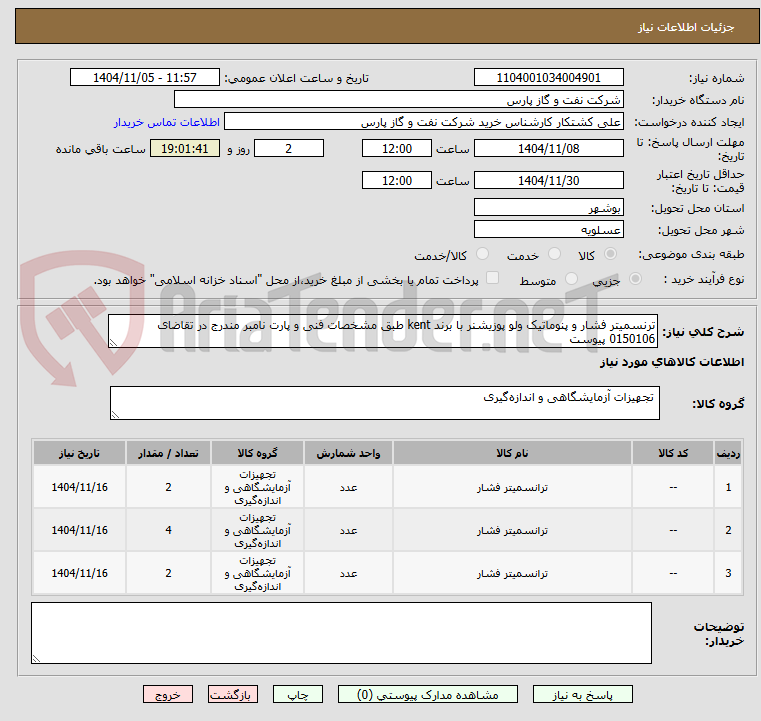761x721 pixels.
Task: Open مشاهده مدارک پیوستی attachments
Action: coord(428,694)
